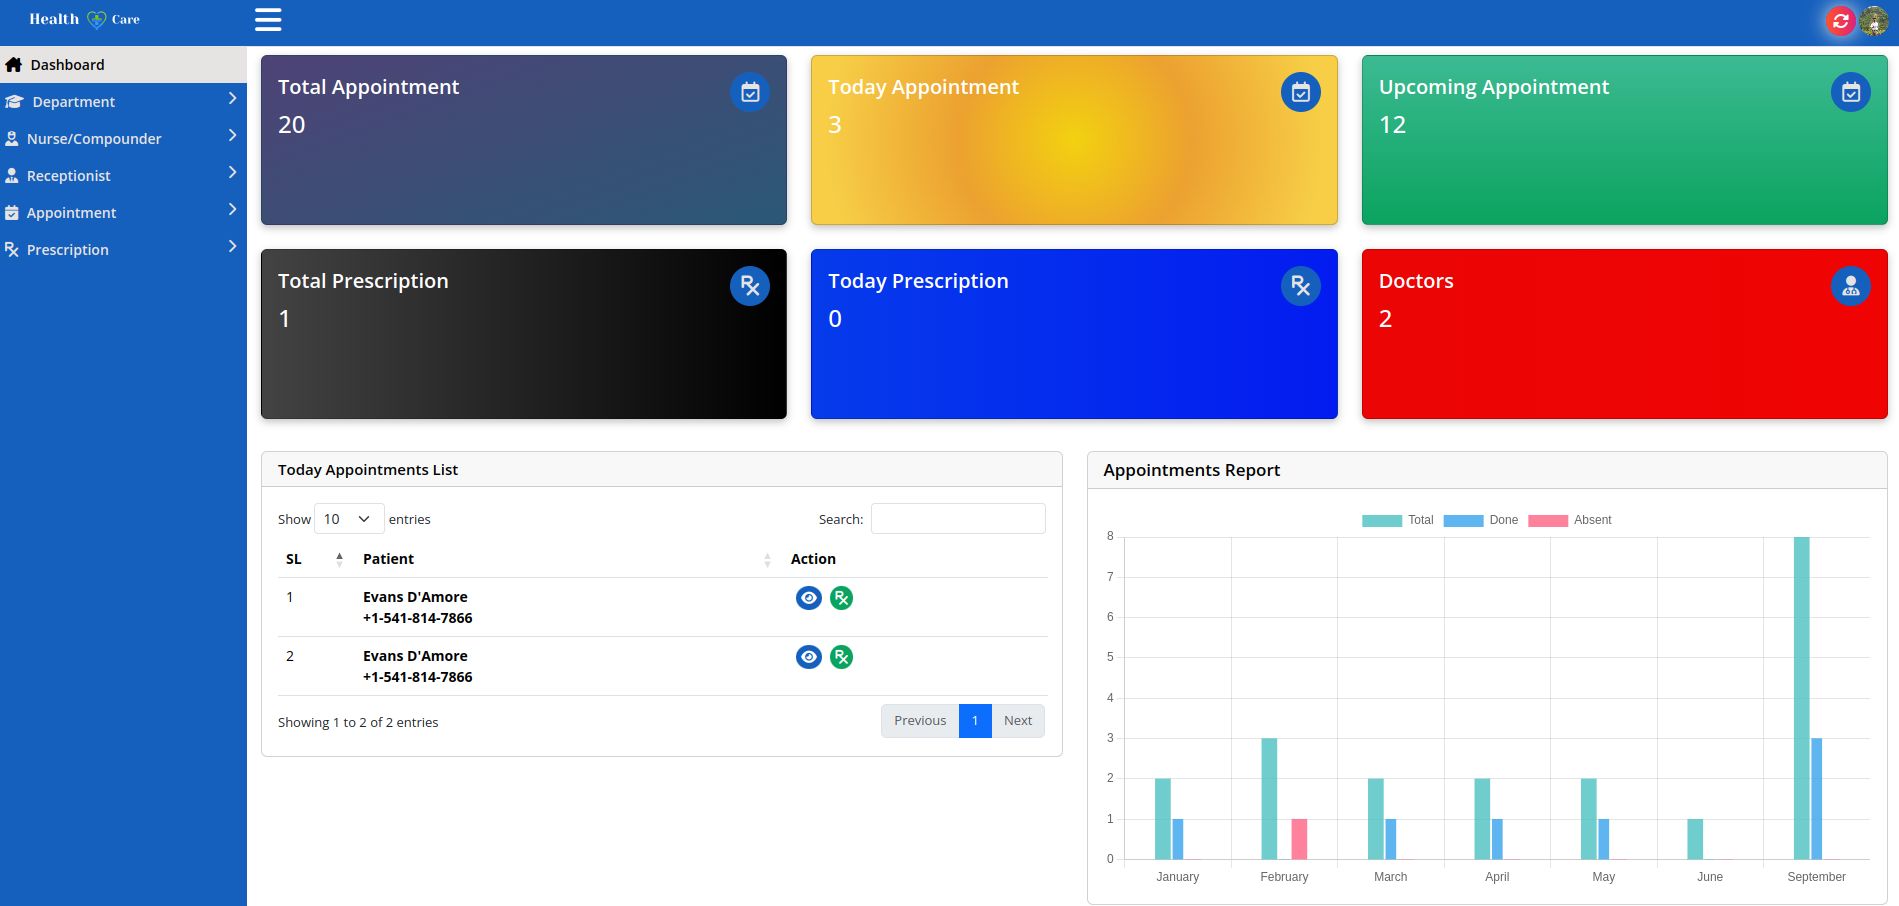Viewport: 1899px width, 906px height.
Task: Toggle the Absent legend swatch
Action: (1548, 520)
